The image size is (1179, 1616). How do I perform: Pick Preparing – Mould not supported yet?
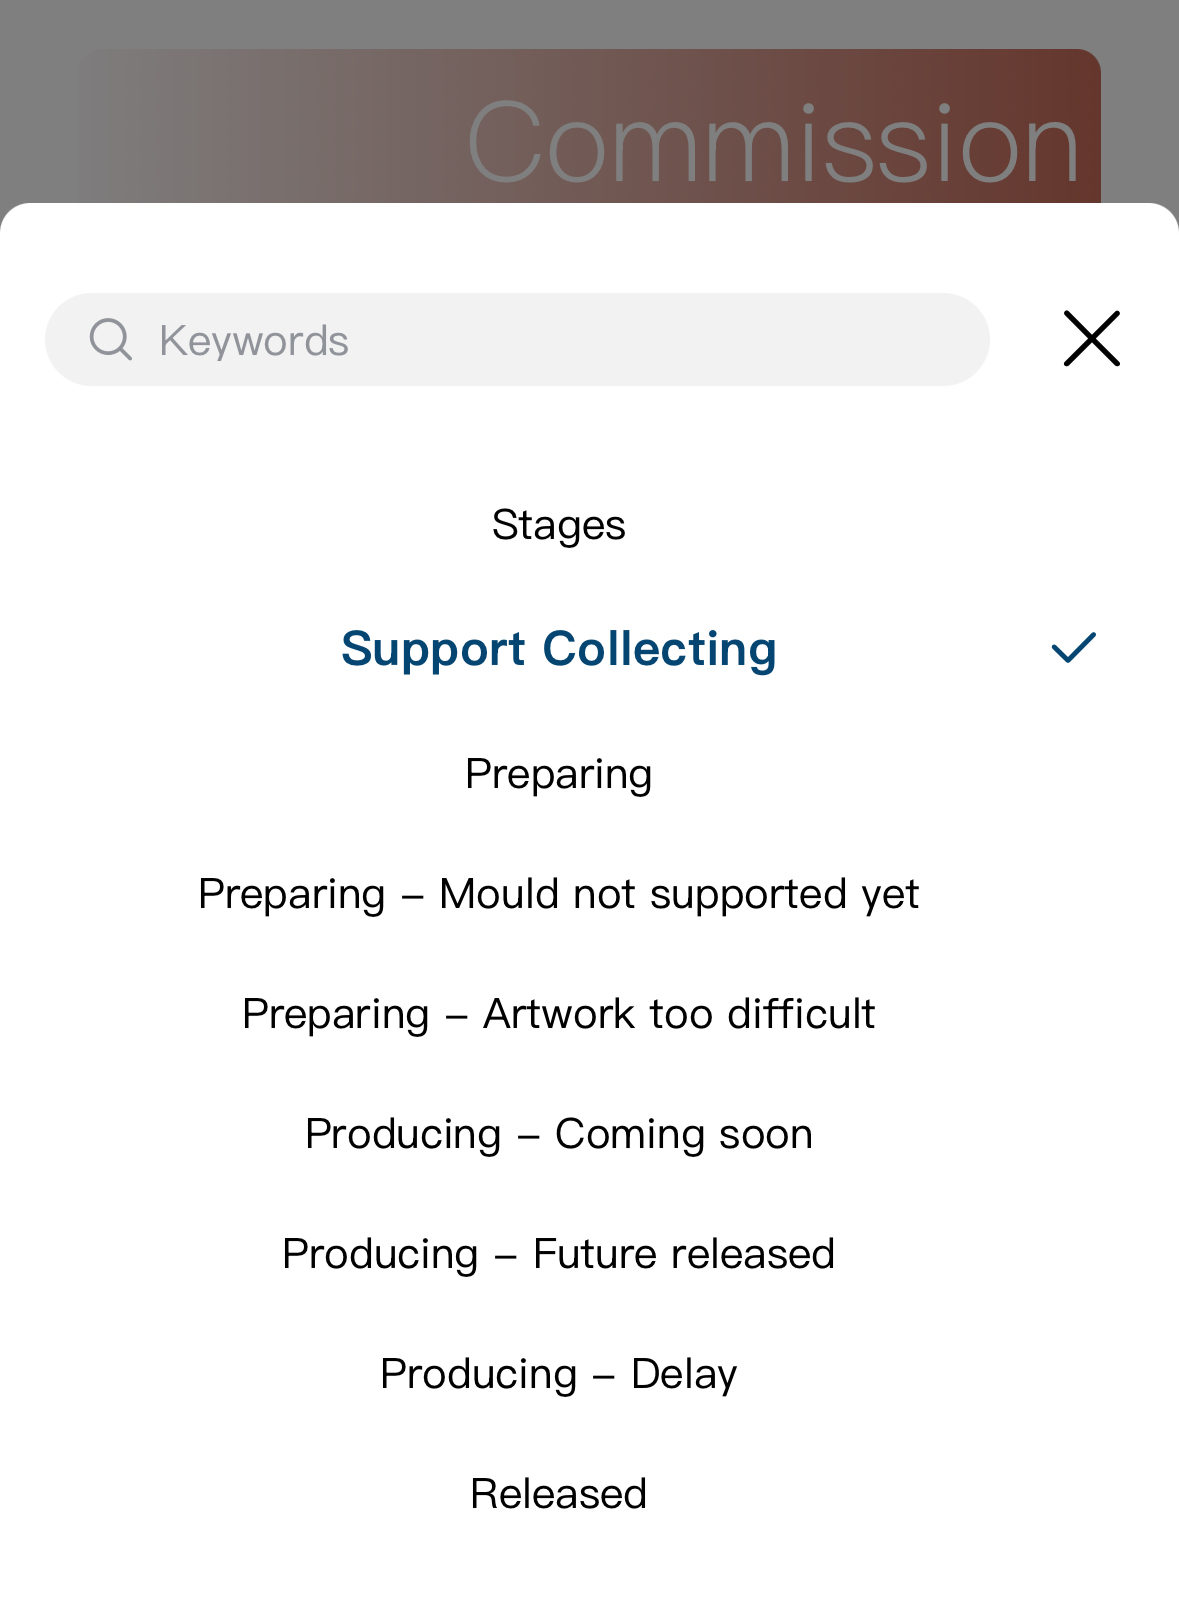pos(558,894)
